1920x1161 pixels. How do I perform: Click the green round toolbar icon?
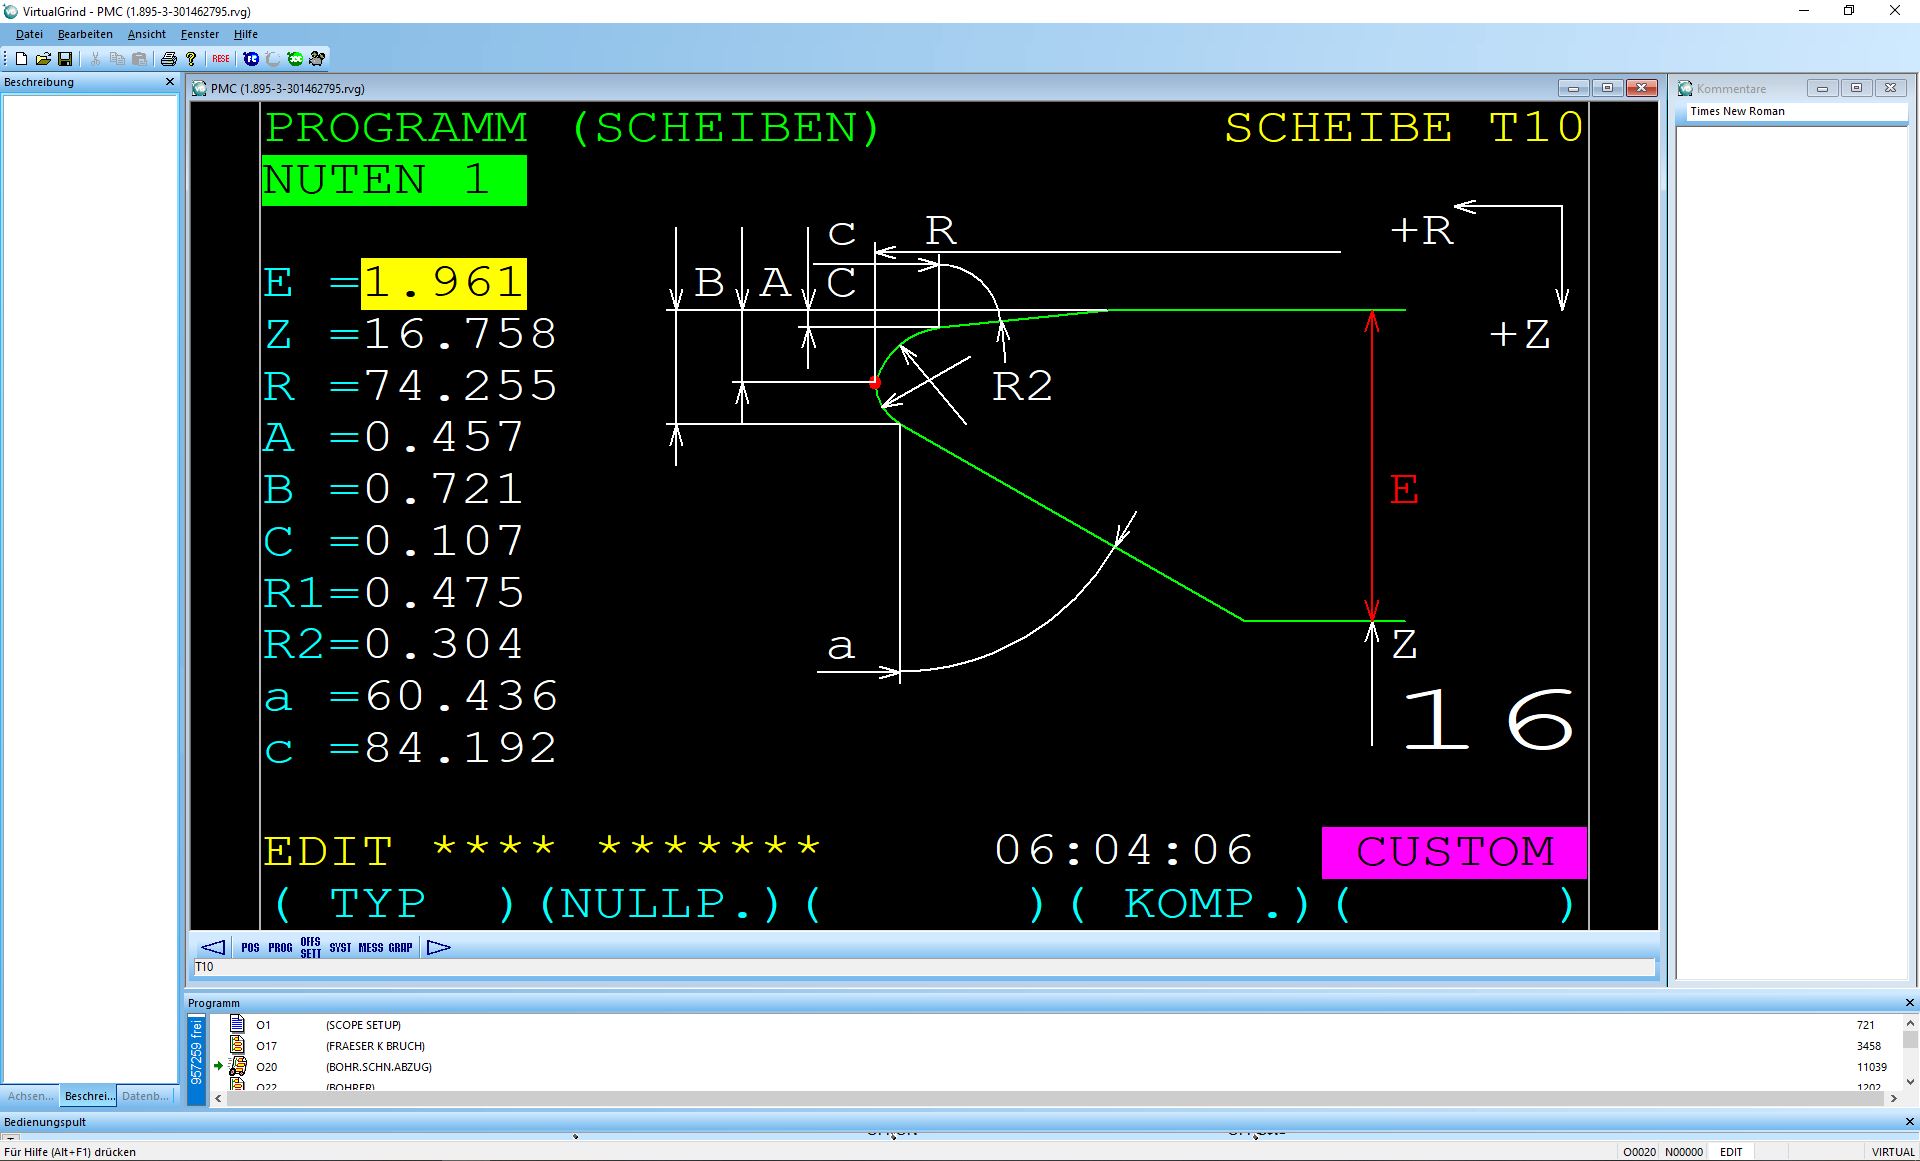(295, 59)
